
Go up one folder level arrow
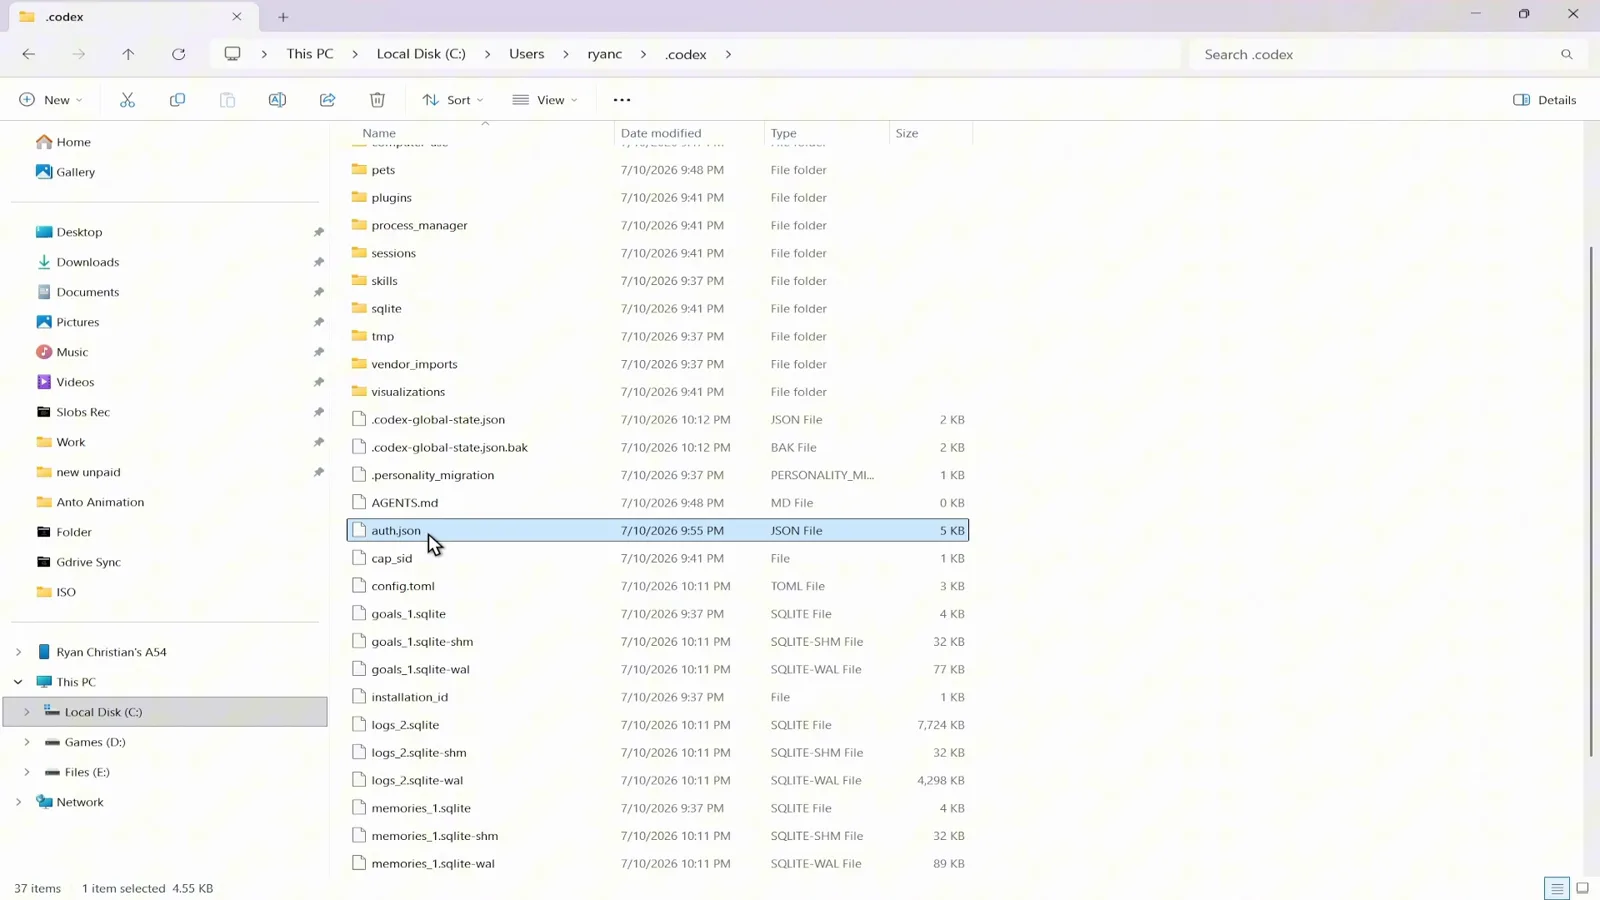pos(128,54)
